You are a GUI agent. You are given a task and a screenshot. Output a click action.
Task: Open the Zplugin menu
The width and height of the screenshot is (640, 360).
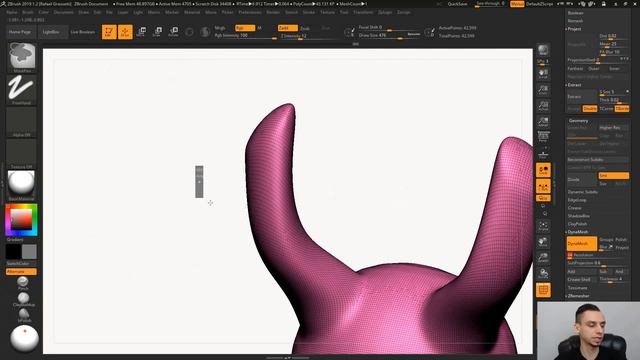coord(385,12)
